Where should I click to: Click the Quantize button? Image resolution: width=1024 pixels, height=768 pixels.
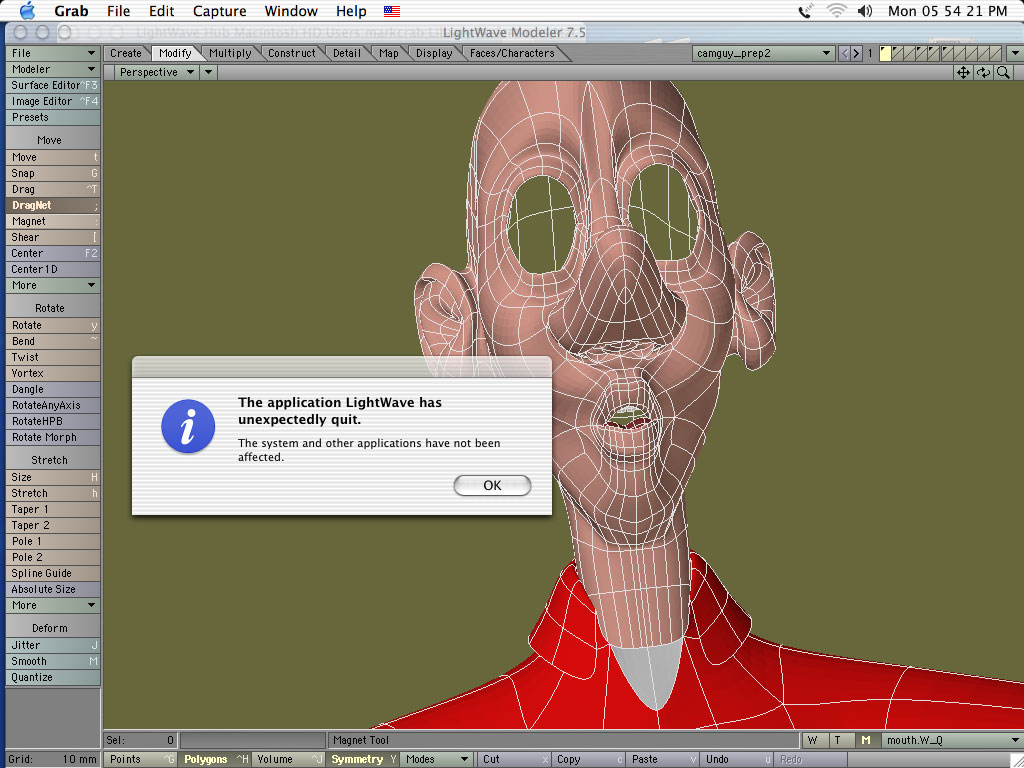click(53, 677)
